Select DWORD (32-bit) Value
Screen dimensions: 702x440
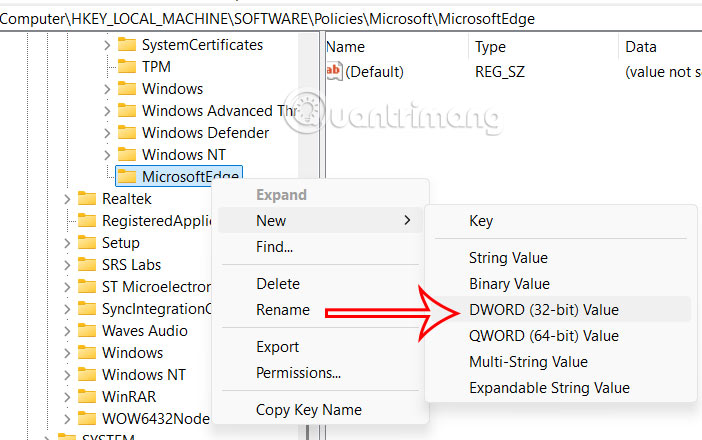(x=561, y=310)
